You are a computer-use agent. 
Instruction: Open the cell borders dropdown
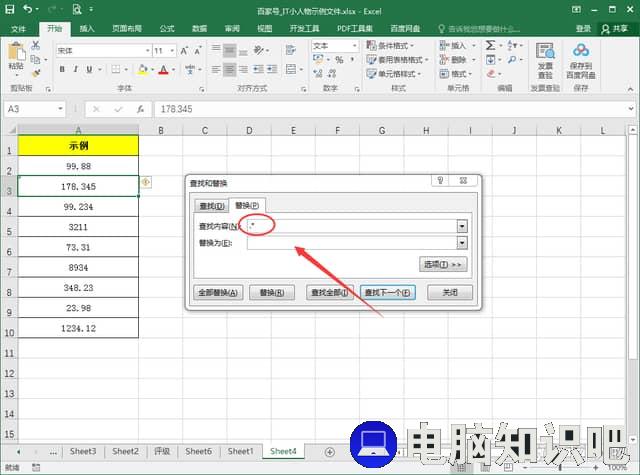click(x=126, y=69)
